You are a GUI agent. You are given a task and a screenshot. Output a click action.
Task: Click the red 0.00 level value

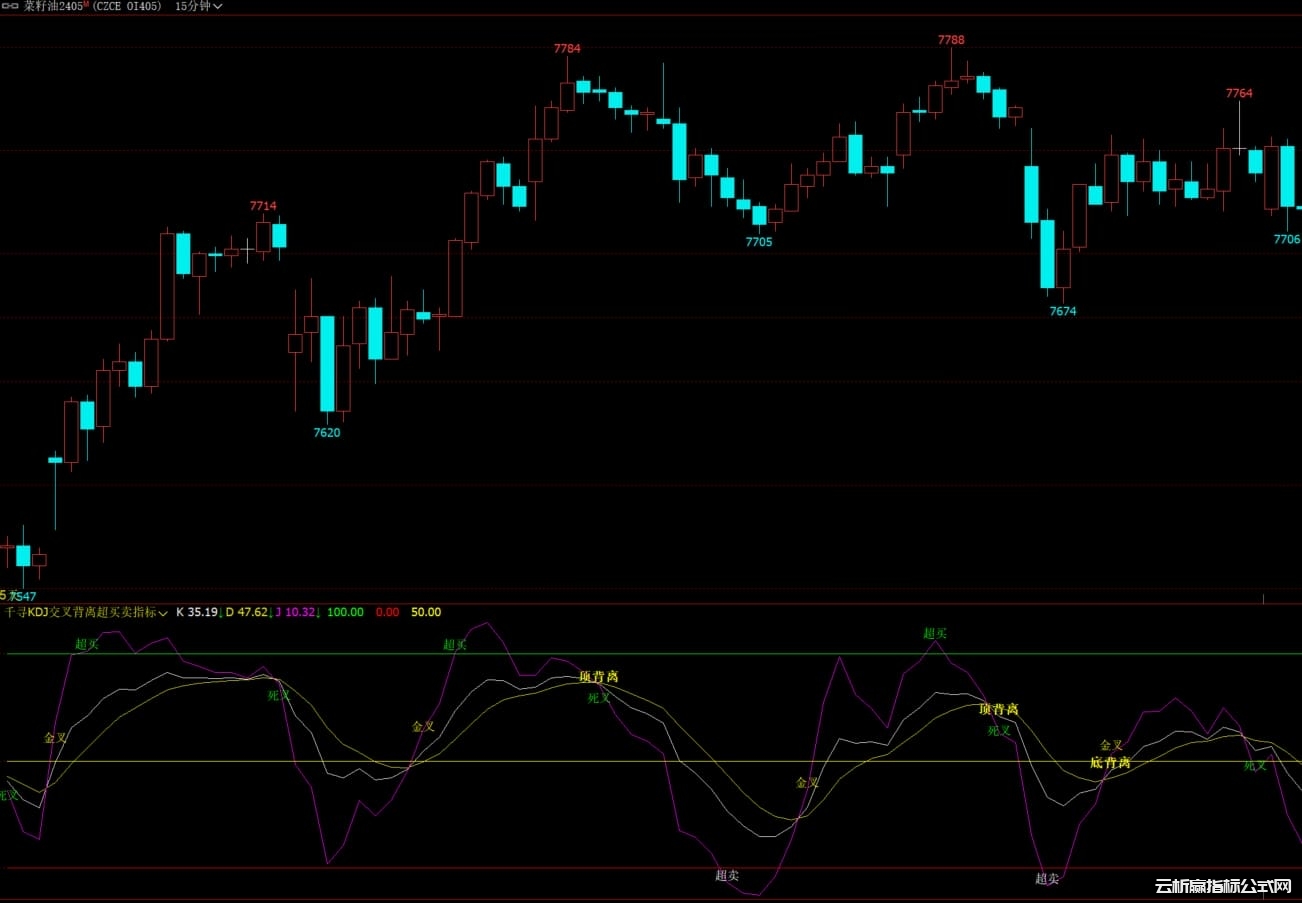click(387, 612)
